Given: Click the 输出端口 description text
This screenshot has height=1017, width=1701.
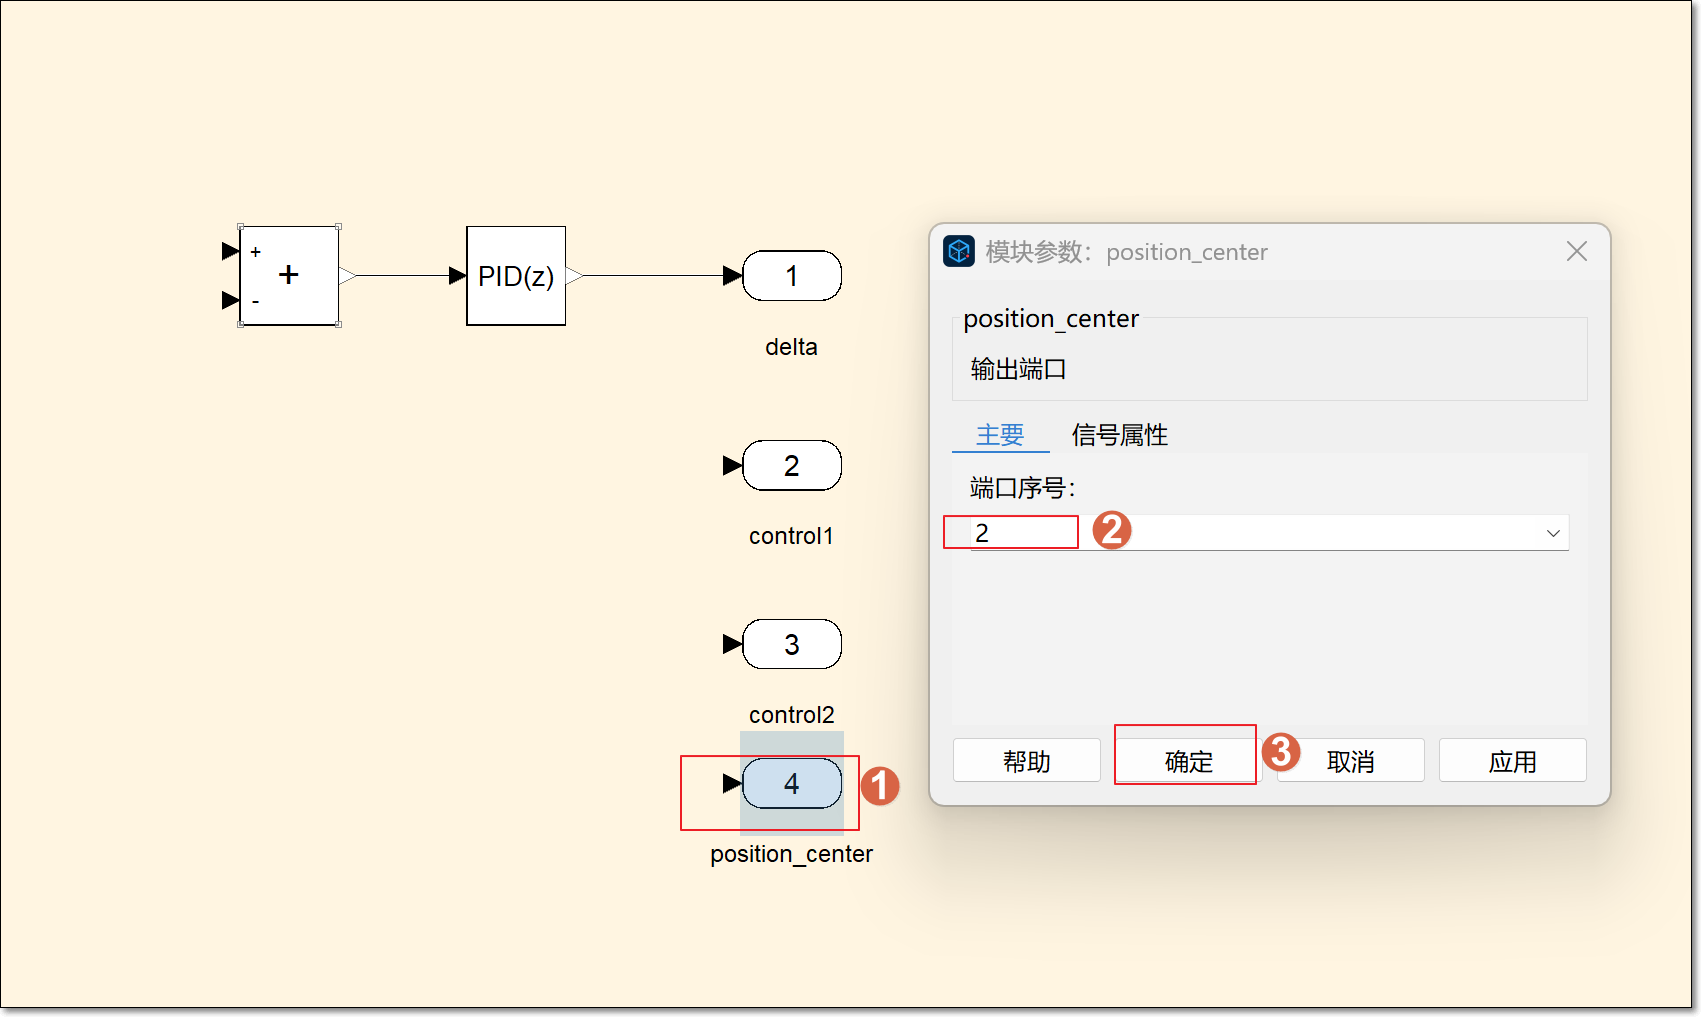Looking at the screenshot, I should [x=1018, y=369].
